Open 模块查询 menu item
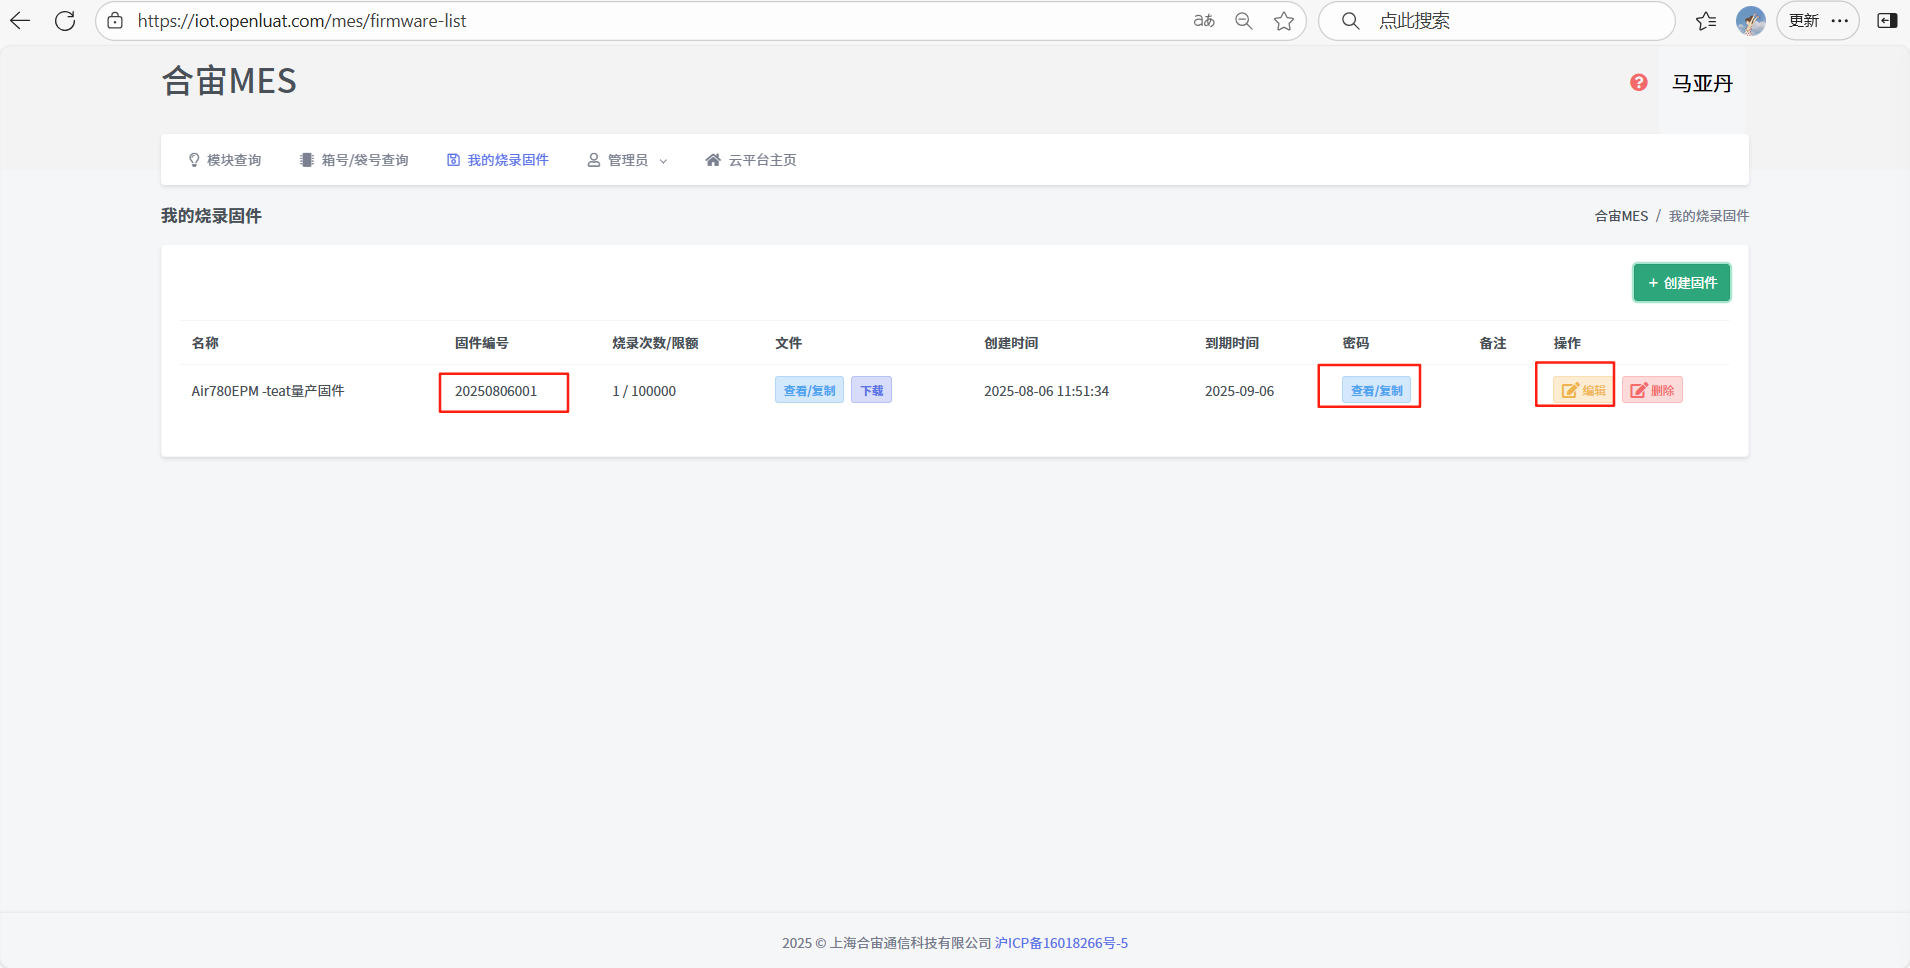This screenshot has height=968, width=1910. (225, 160)
